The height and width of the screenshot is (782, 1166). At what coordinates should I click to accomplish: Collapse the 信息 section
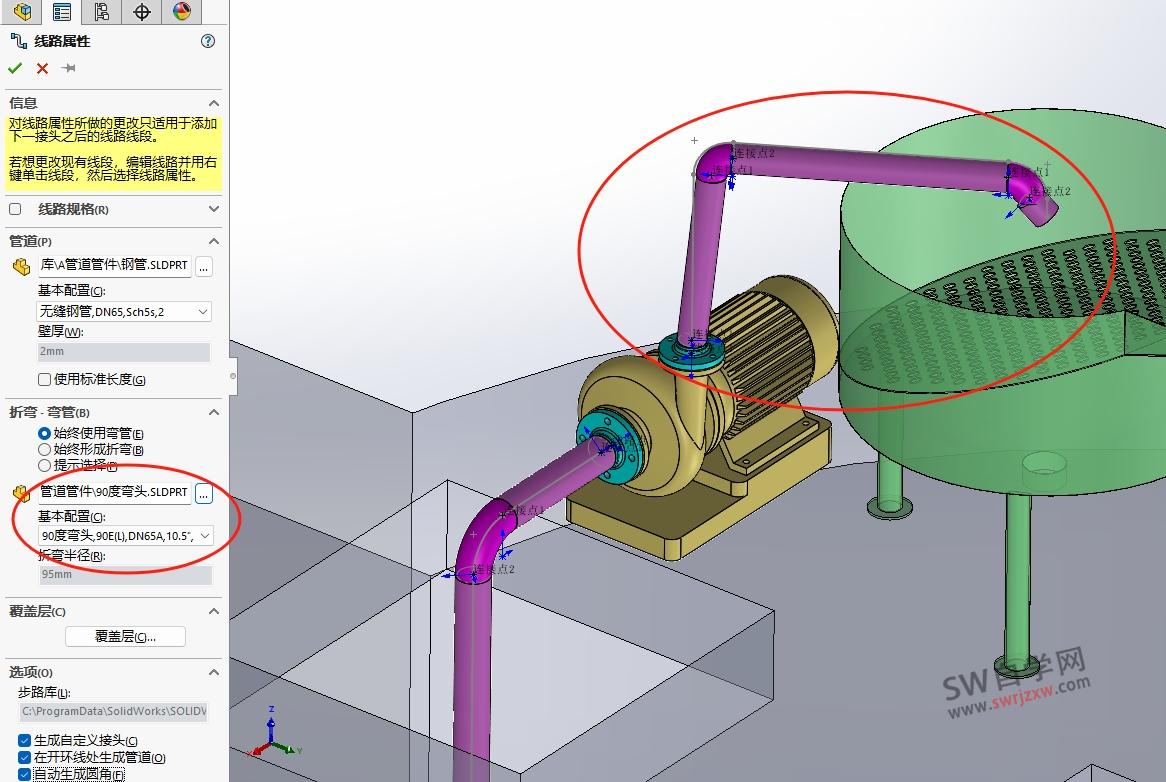[213, 103]
